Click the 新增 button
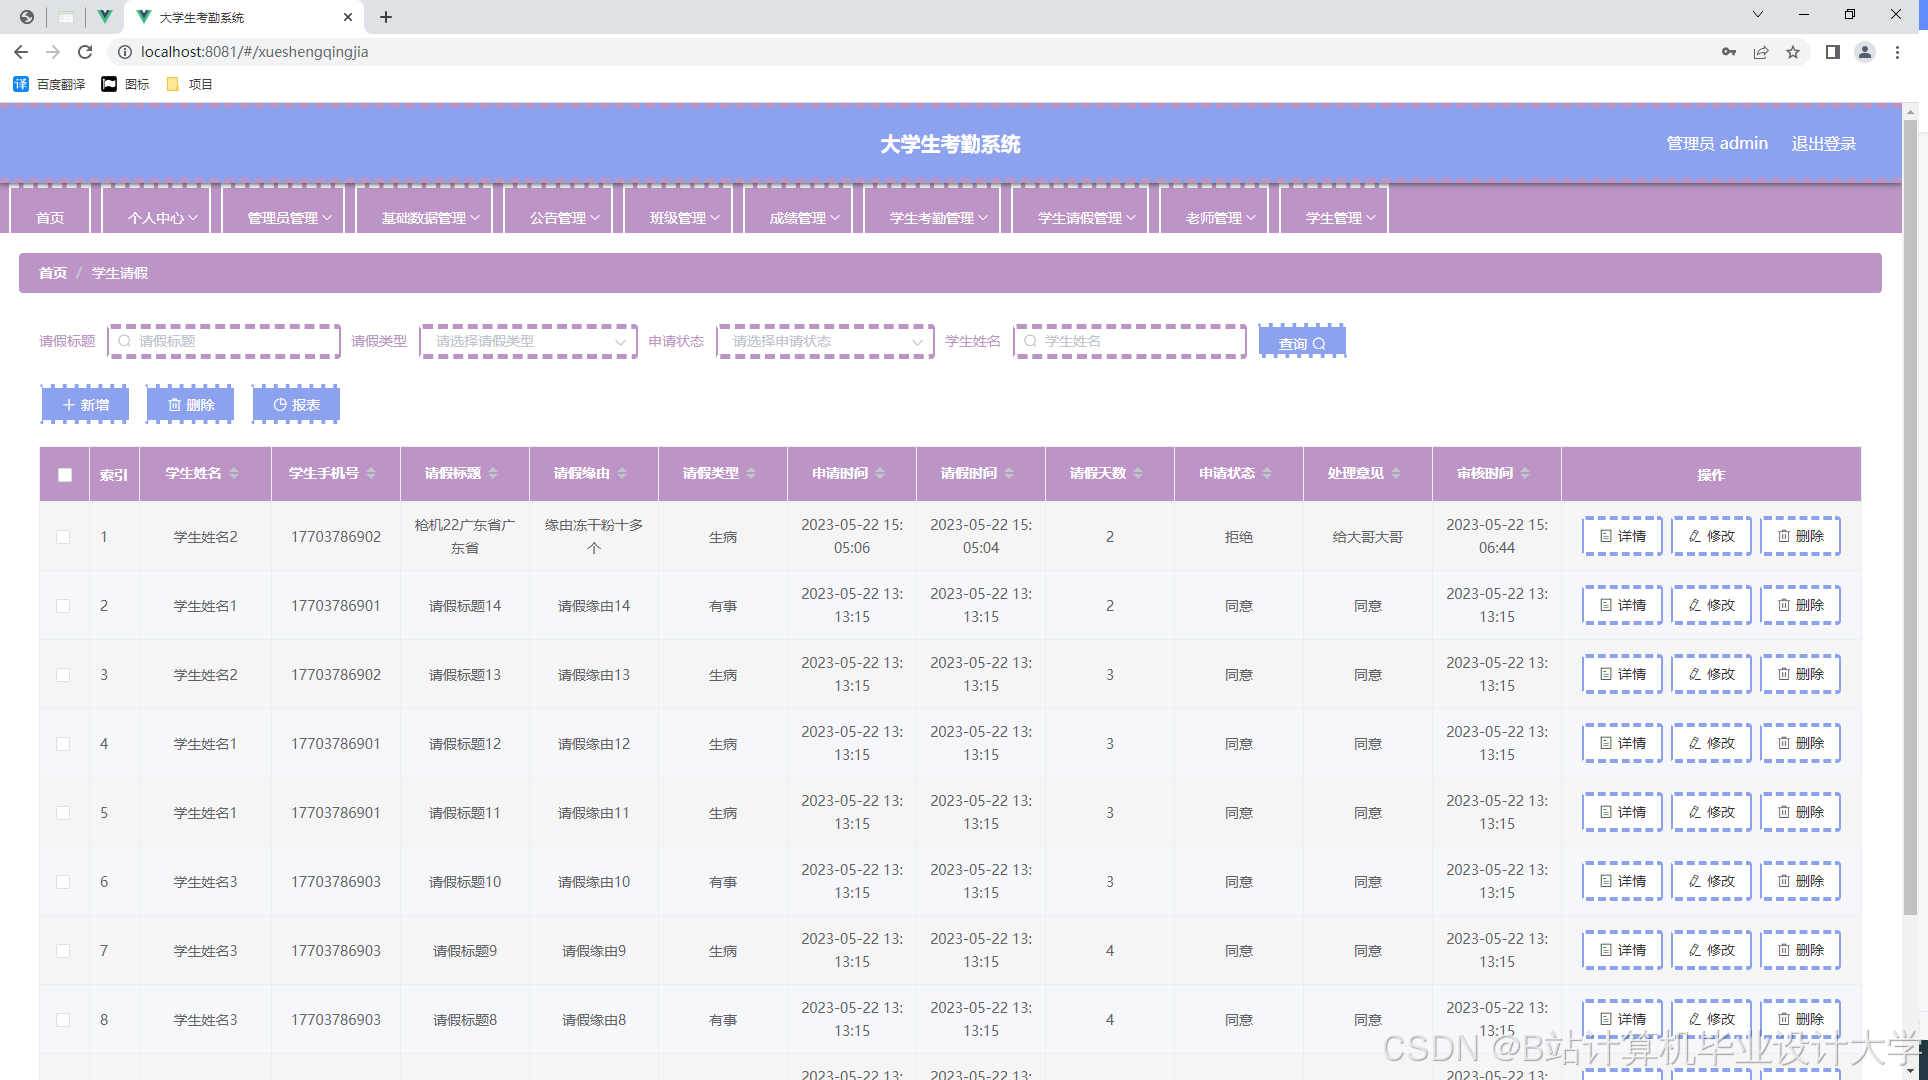Viewport: 1928px width, 1080px height. [x=85, y=405]
